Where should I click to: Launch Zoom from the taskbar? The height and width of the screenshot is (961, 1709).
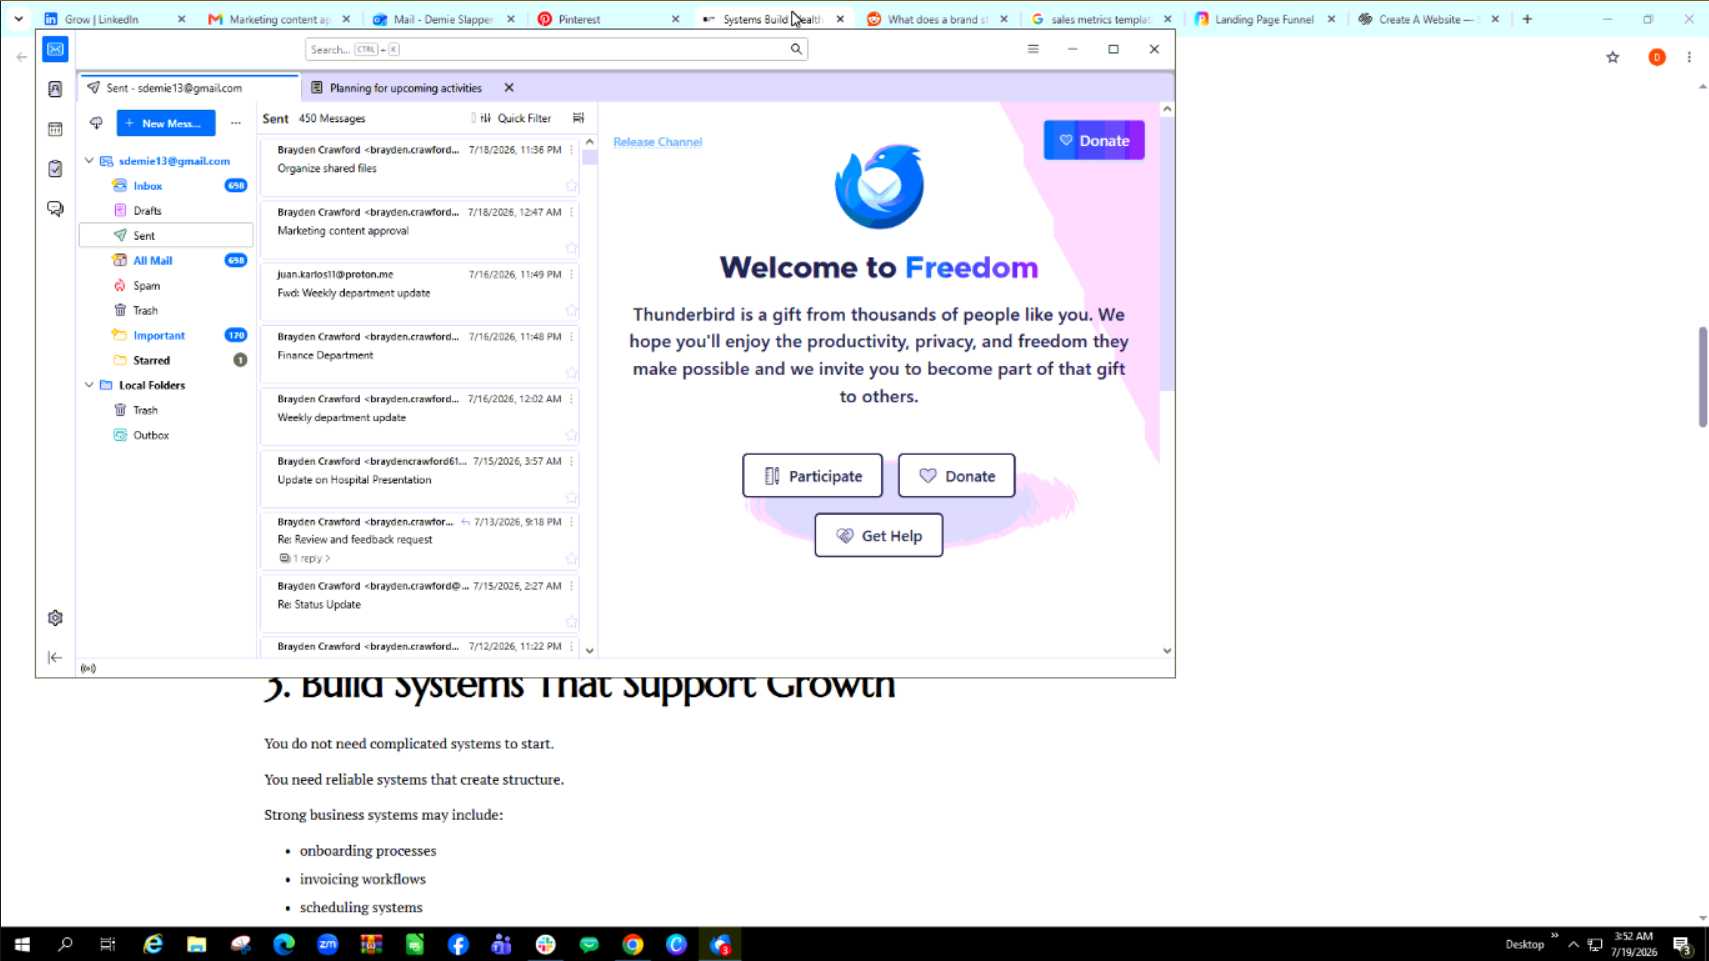pos(328,944)
